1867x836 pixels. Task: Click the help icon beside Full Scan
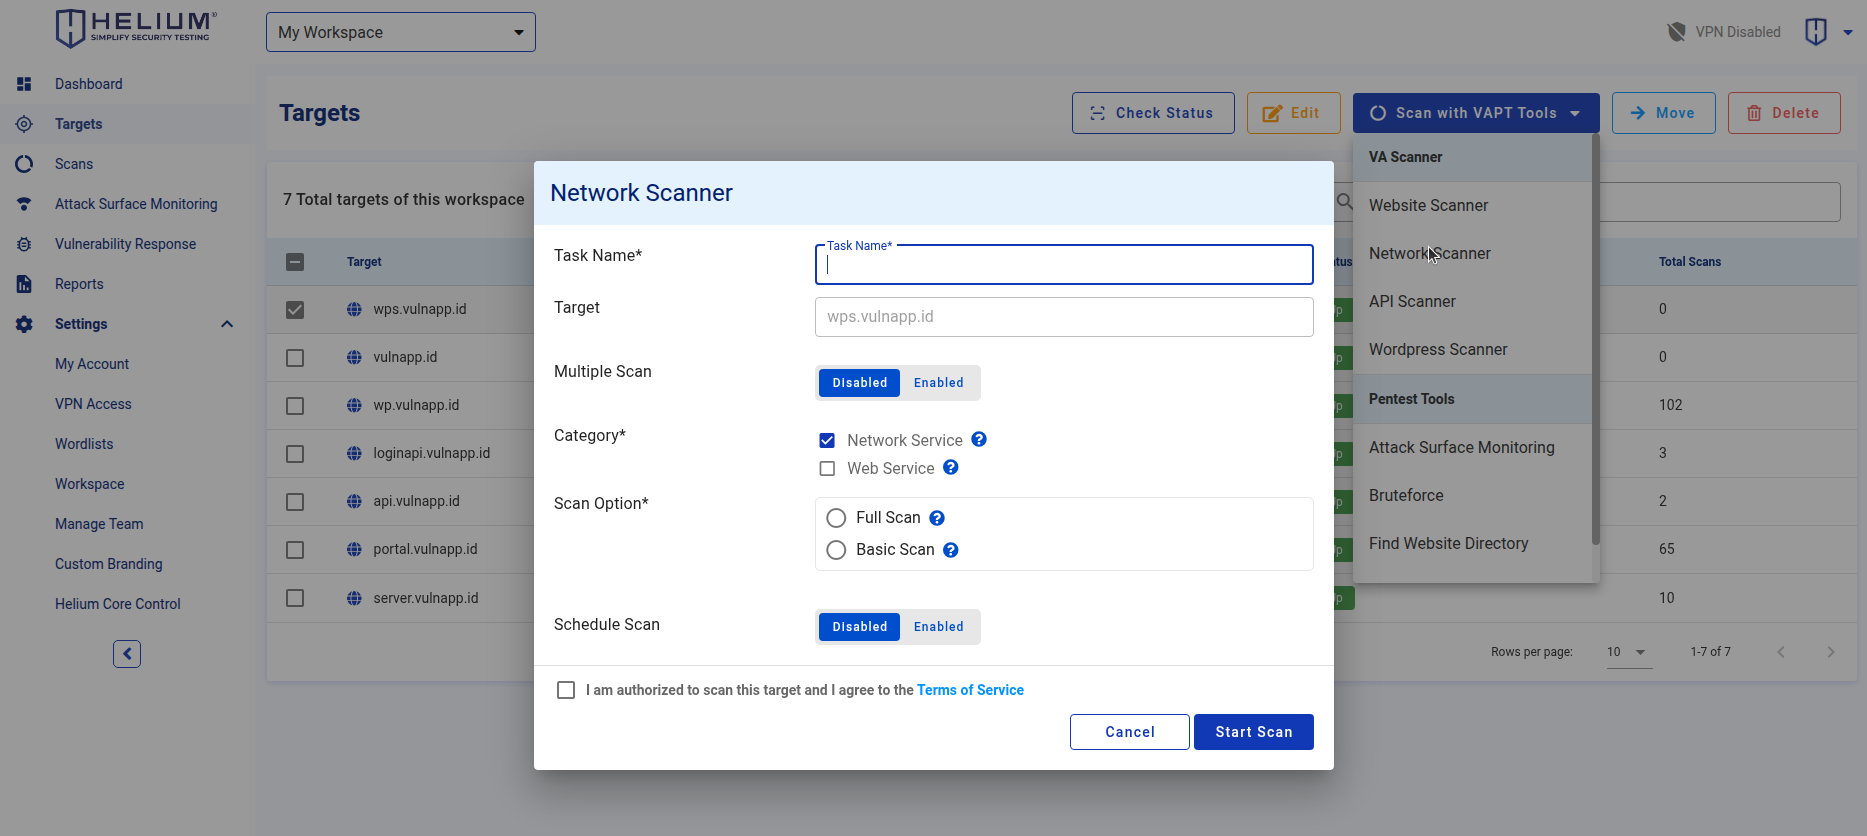pyautogui.click(x=937, y=518)
